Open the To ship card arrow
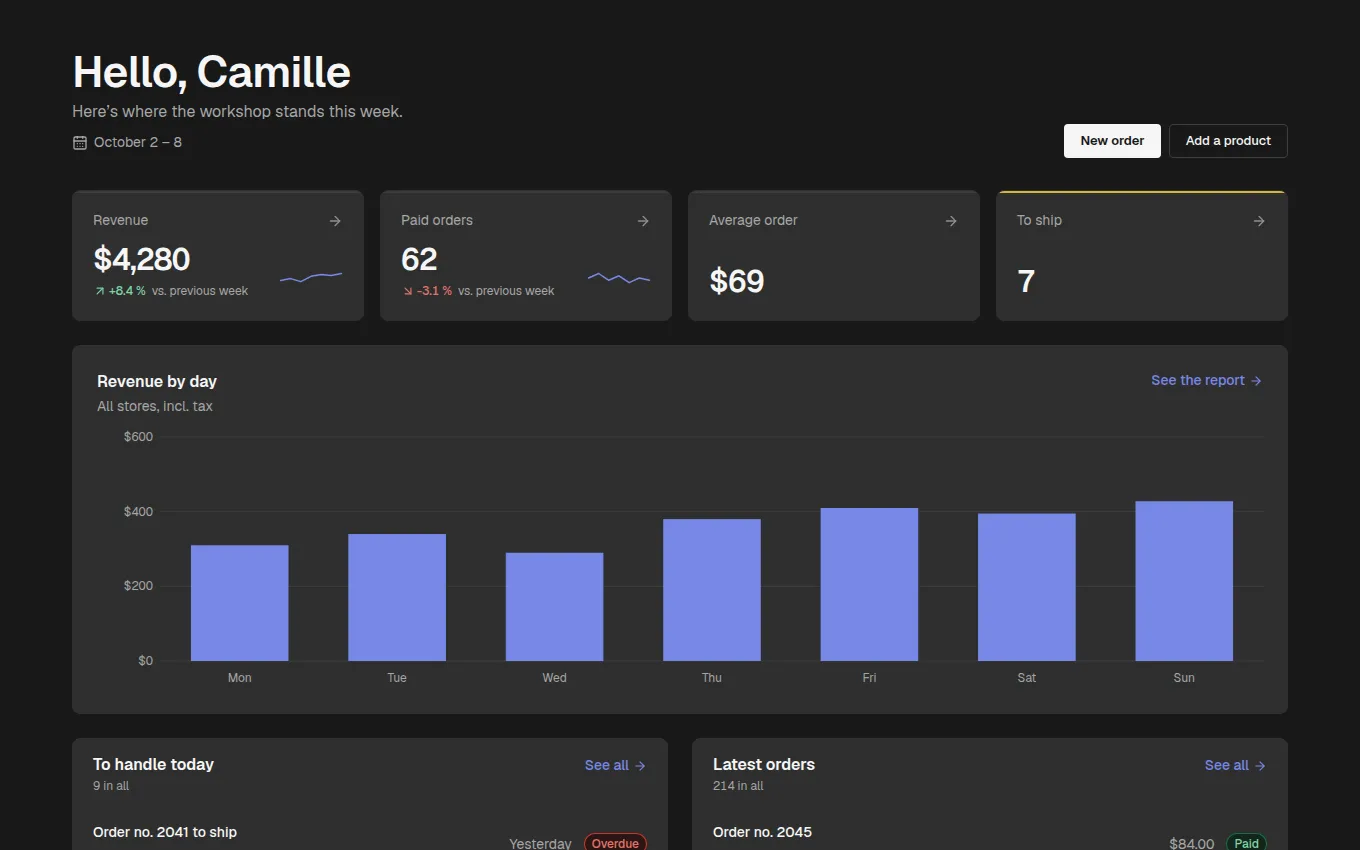 pyautogui.click(x=1259, y=221)
